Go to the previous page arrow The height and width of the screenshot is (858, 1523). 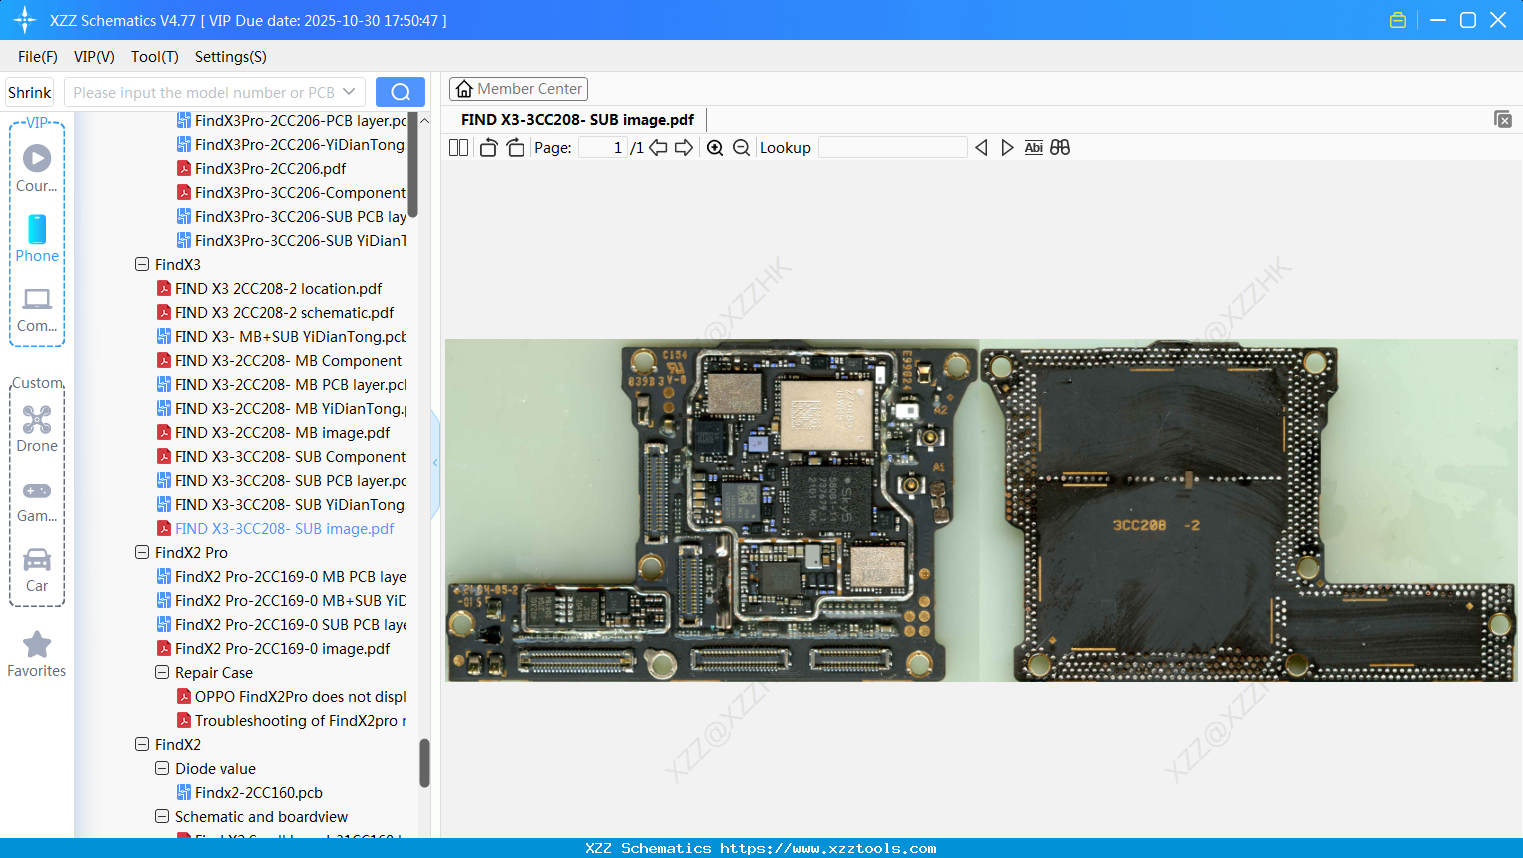tap(658, 148)
